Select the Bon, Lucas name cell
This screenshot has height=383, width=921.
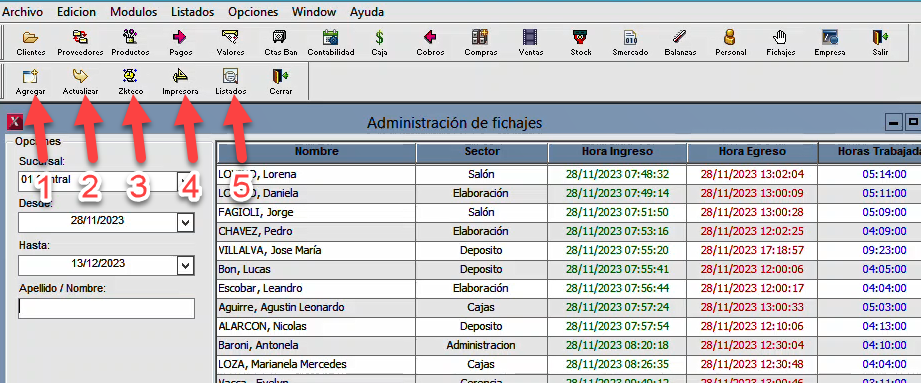[x=317, y=269]
